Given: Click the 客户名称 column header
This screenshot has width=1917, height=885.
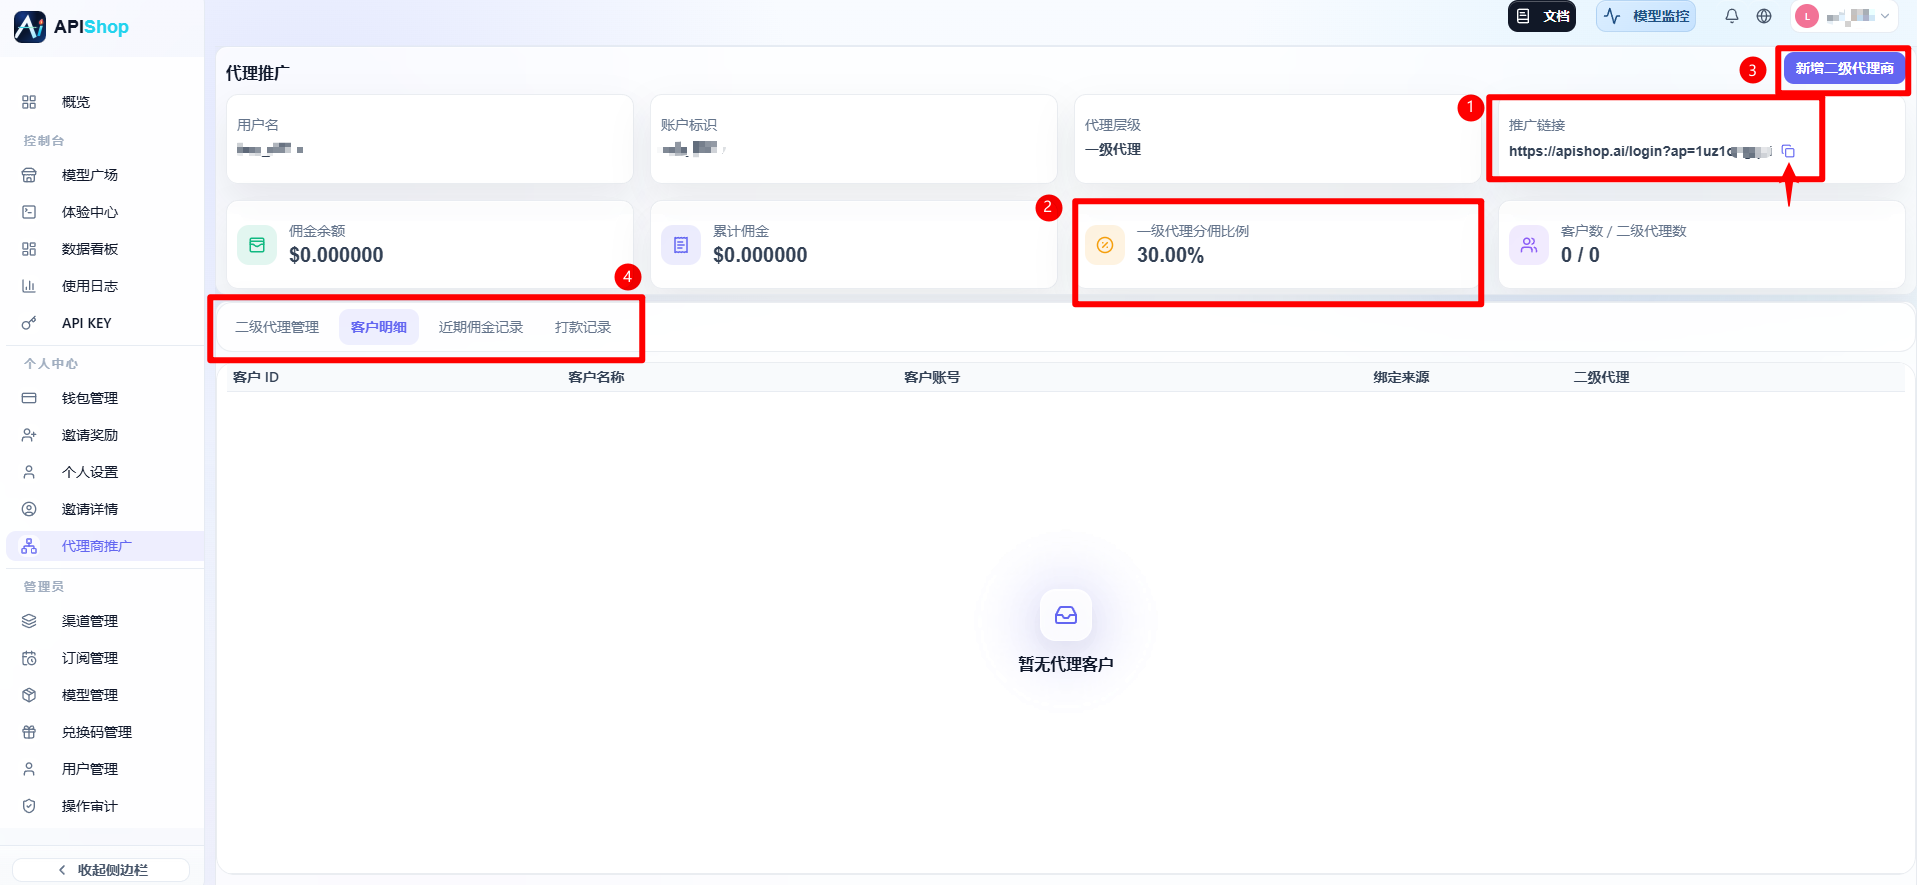Looking at the screenshot, I should [596, 377].
